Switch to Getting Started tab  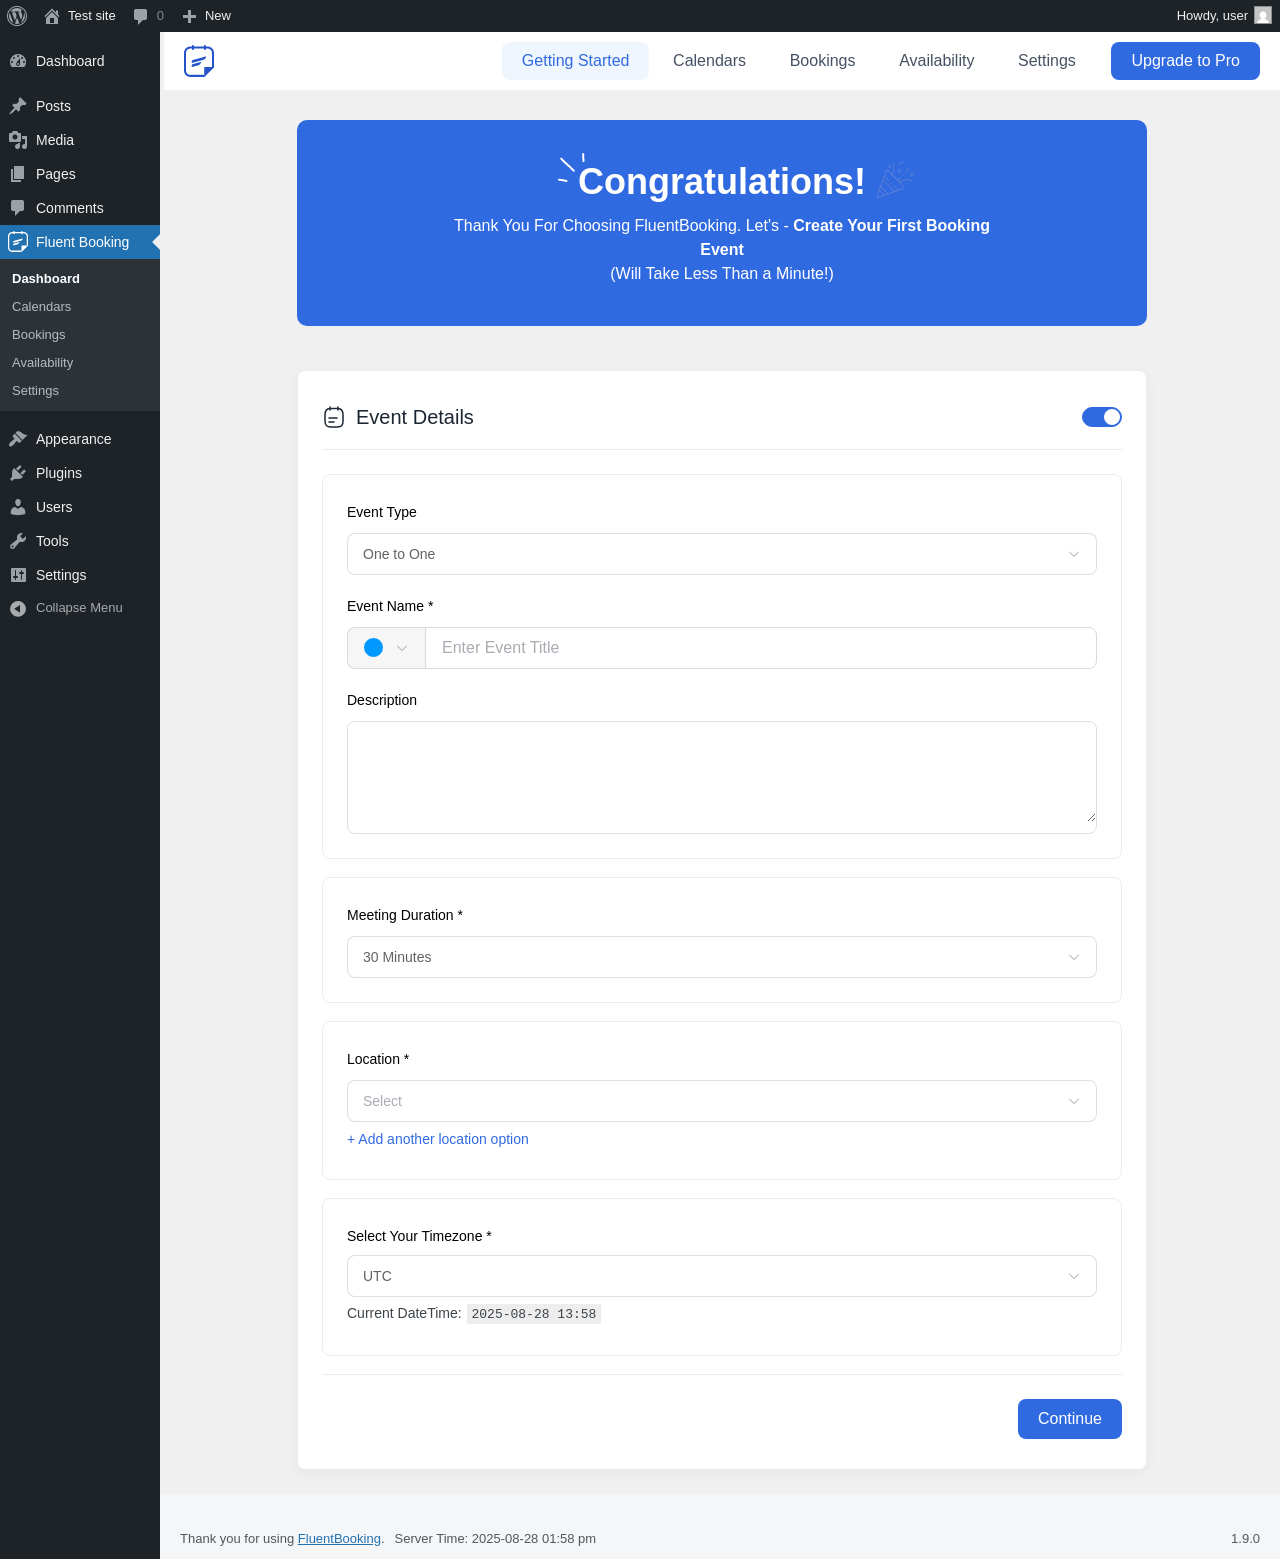point(575,61)
